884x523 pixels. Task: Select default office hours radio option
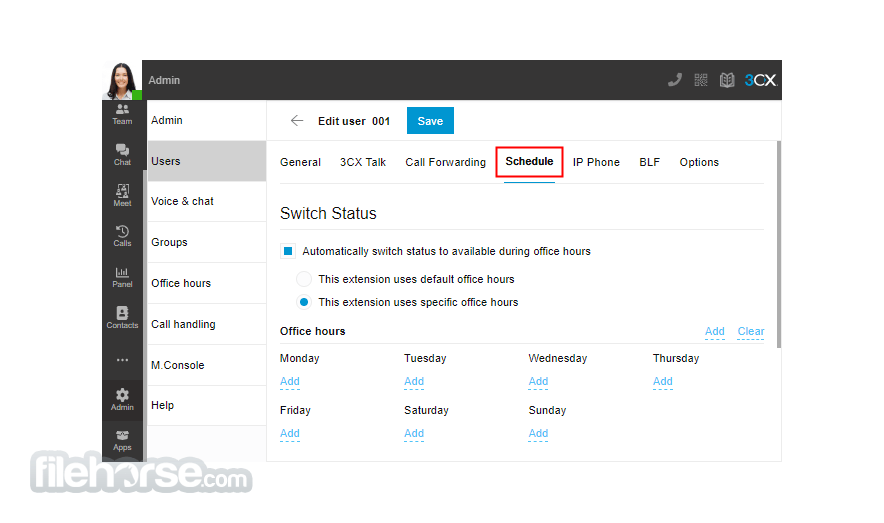tap(304, 279)
